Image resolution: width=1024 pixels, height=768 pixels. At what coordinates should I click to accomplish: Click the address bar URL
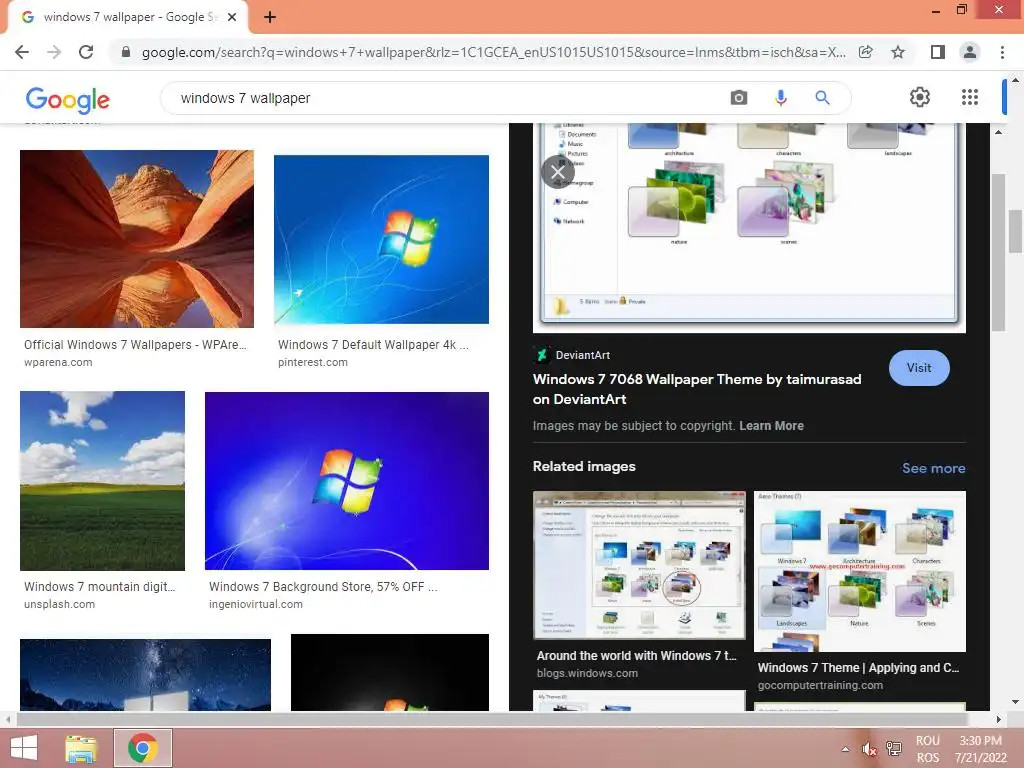[494, 52]
